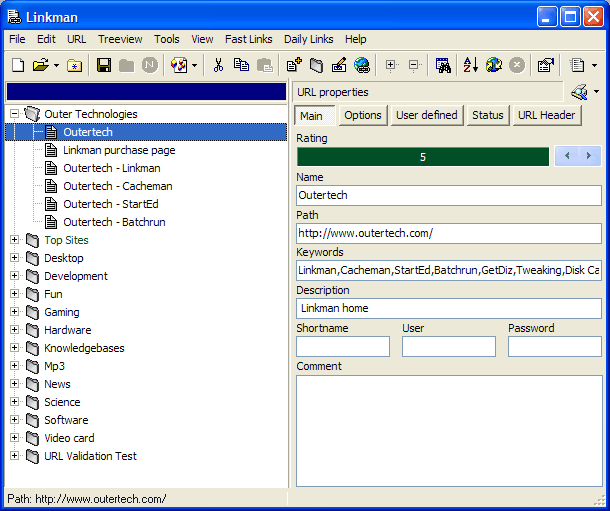Open the dropdown arrow at panel header's right end
The width and height of the screenshot is (610, 511).
coord(596,92)
